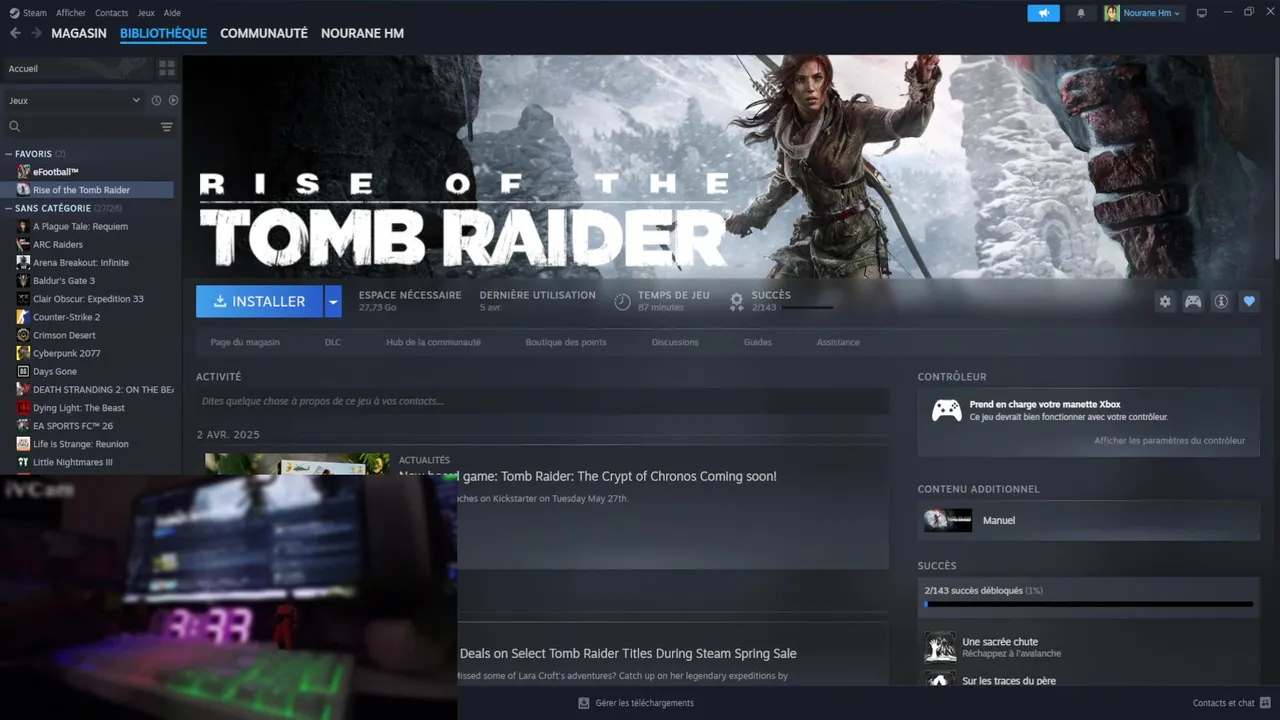1280x720 pixels.
Task: Select Crimson Desert in library
Action: tap(65, 335)
